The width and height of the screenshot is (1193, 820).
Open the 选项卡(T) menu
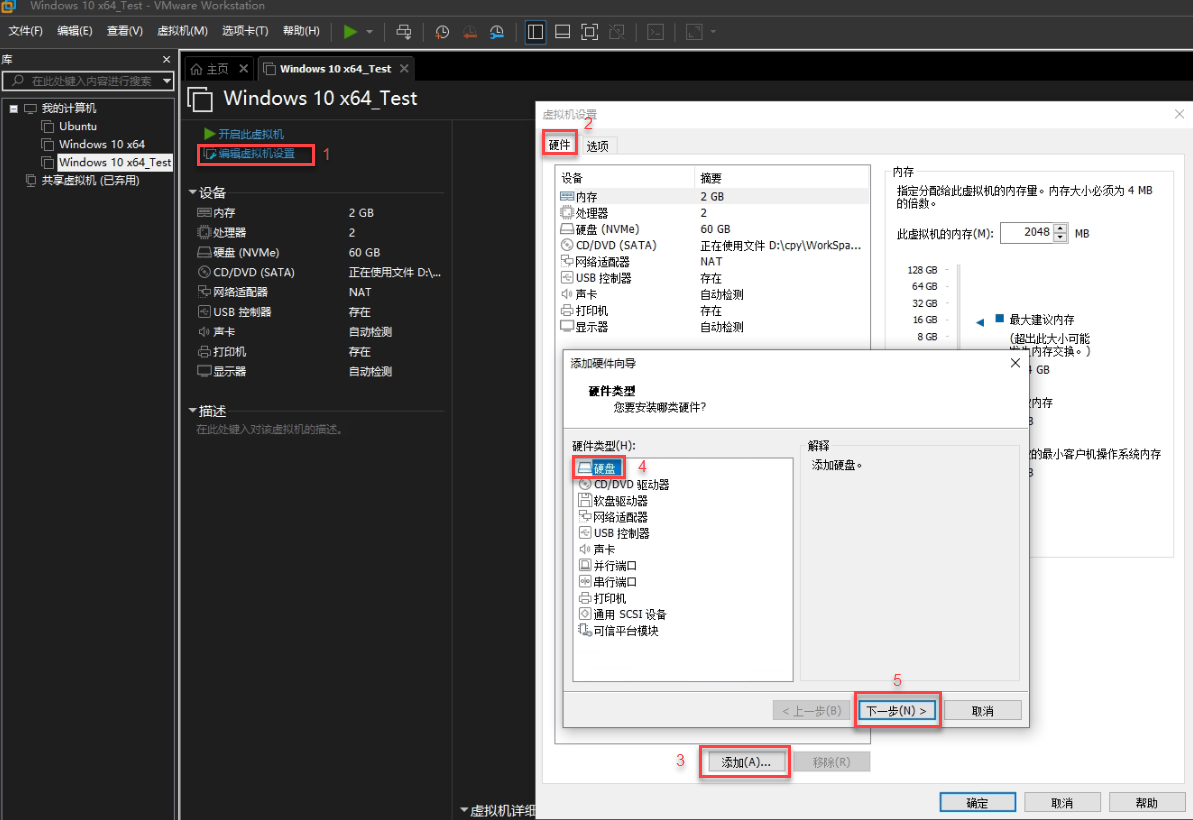coord(245,30)
